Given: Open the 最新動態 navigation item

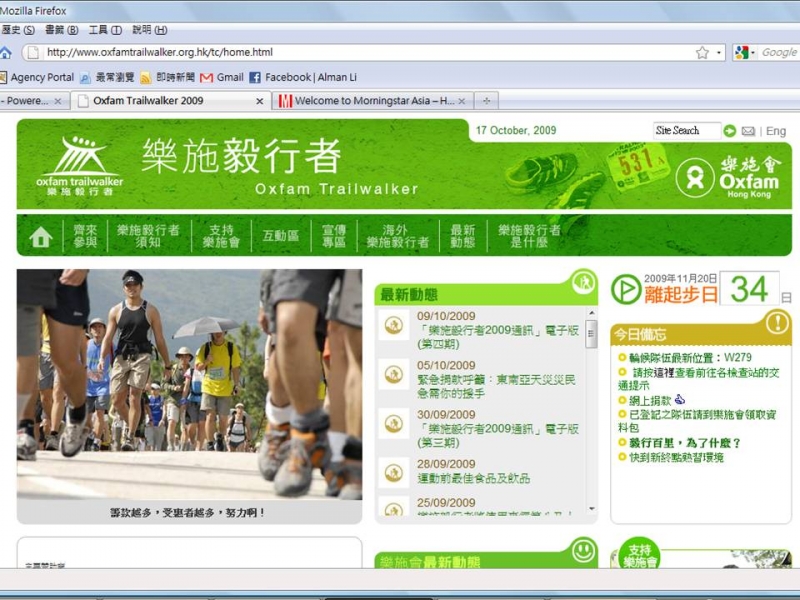Looking at the screenshot, I should tap(463, 236).
